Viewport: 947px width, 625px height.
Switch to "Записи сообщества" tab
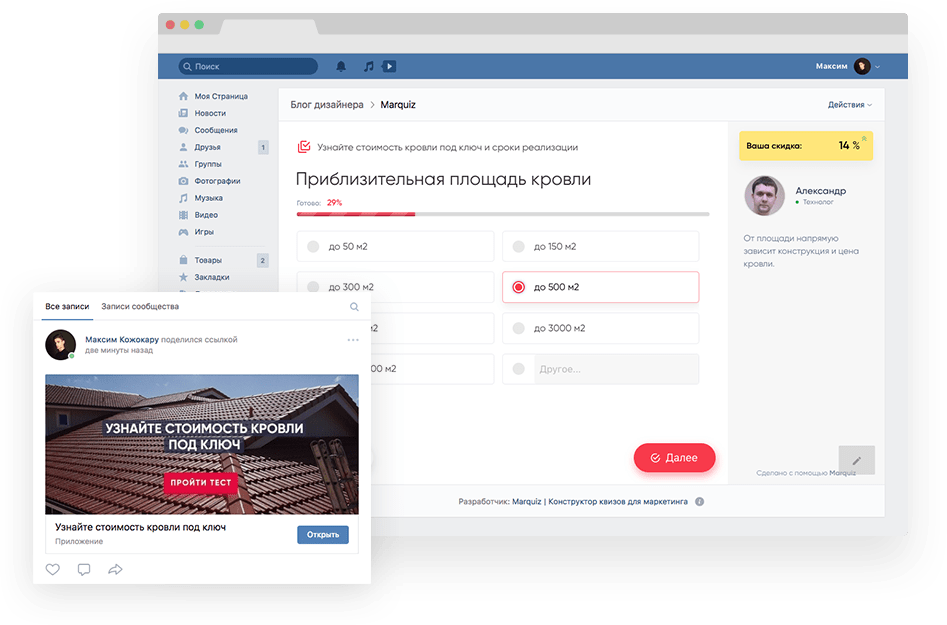(140, 306)
